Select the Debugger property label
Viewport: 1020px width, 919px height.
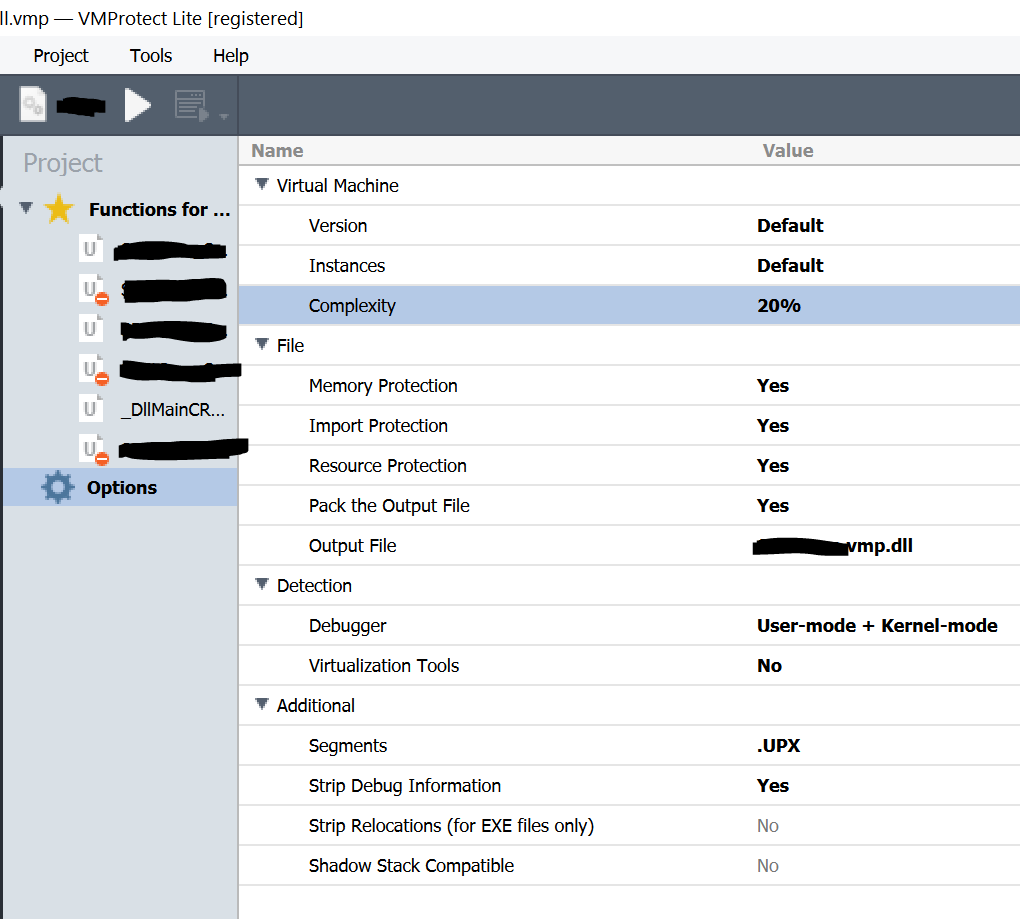click(347, 626)
